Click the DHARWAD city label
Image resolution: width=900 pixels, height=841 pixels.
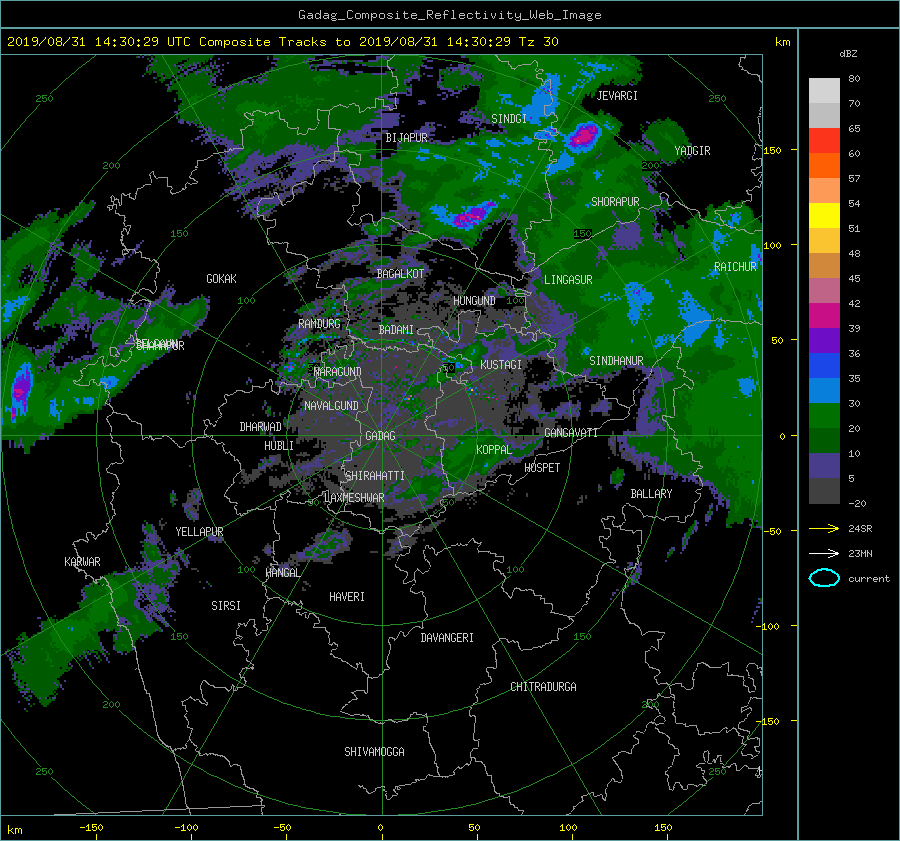pos(260,427)
